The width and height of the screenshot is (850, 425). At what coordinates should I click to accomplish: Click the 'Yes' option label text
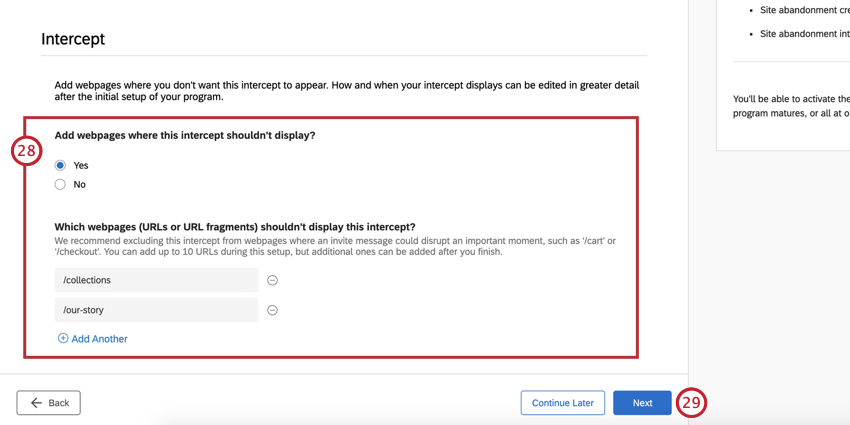(81, 165)
